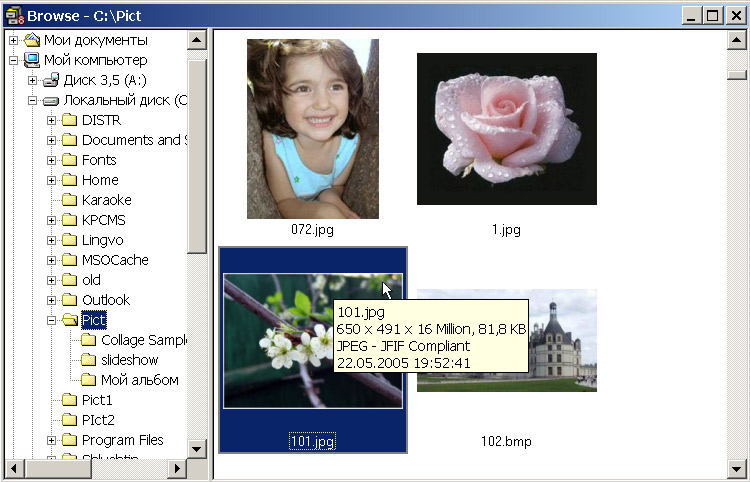Click the folder tree scroll down arrow
The width and height of the screenshot is (750, 482).
(x=197, y=449)
